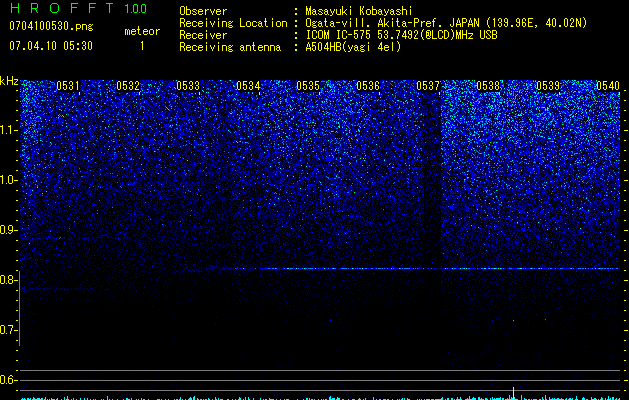Click observer name Masayuki Kobayashi
This screenshot has width=629, height=400.
click(x=359, y=11)
